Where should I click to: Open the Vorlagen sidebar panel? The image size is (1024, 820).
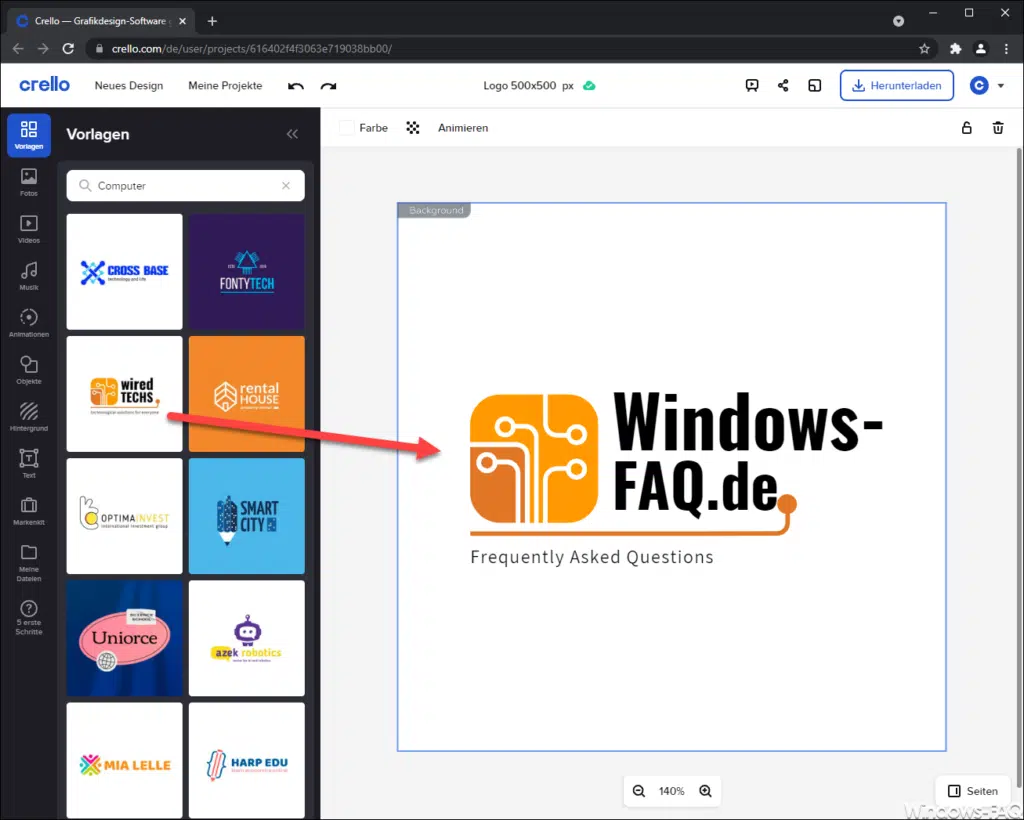[x=29, y=135]
